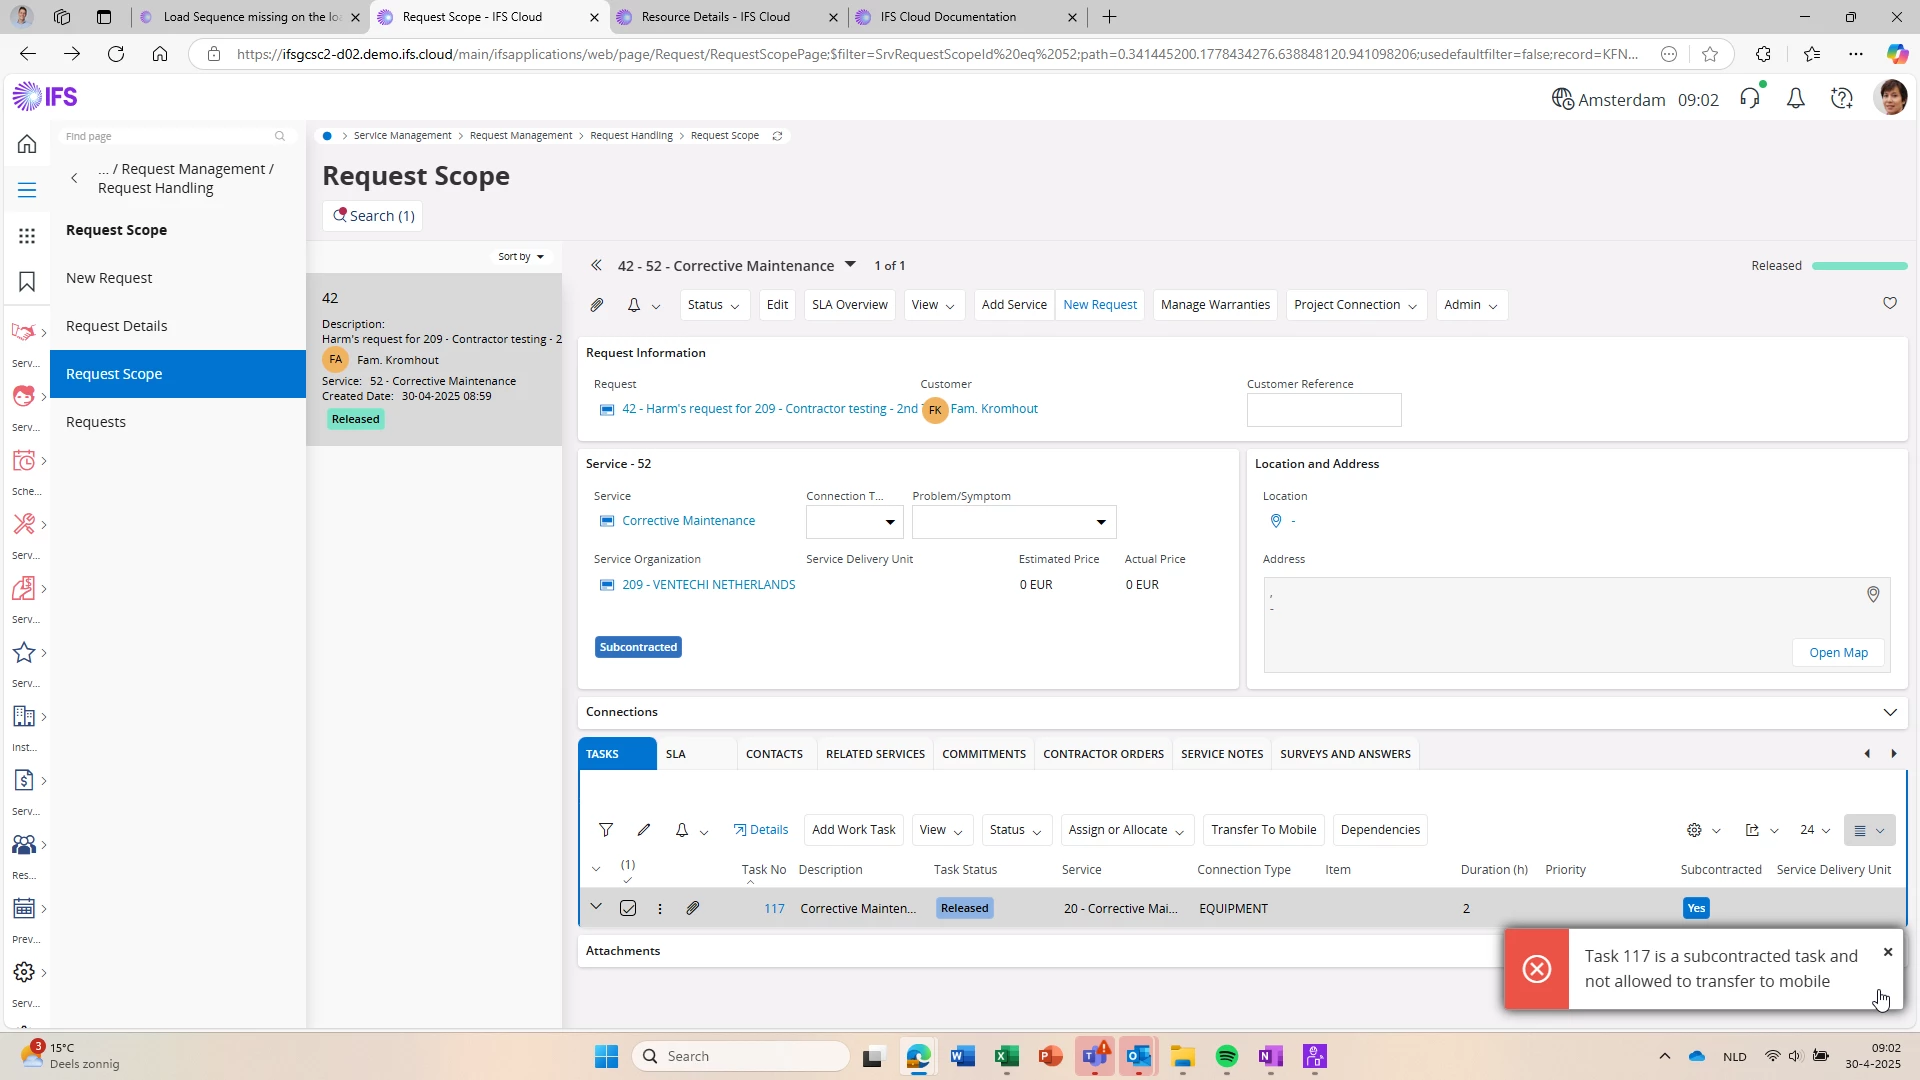This screenshot has height=1080, width=1920.
Task: Expand the Assign or Allocate dropdown
Action: [x=1126, y=830]
